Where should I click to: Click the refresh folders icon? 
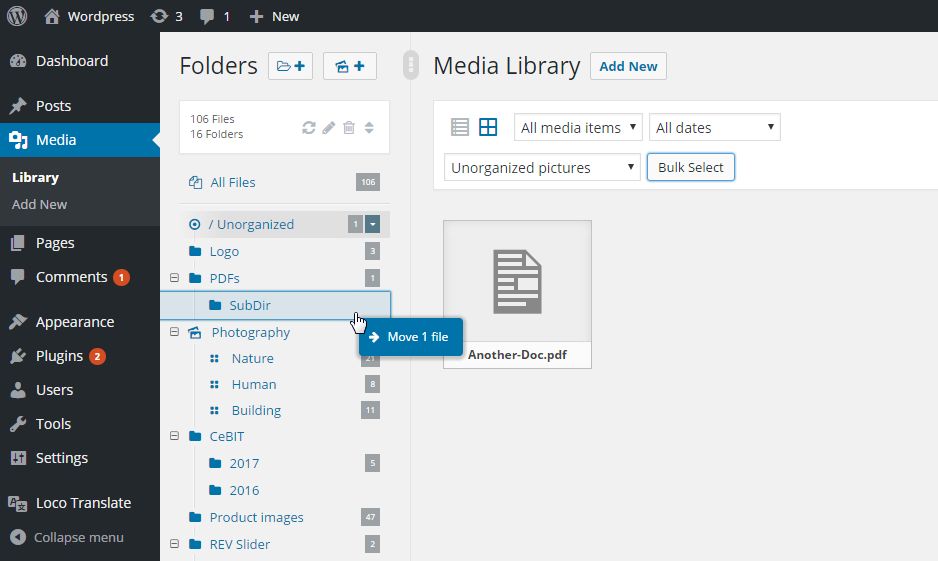[x=309, y=127]
